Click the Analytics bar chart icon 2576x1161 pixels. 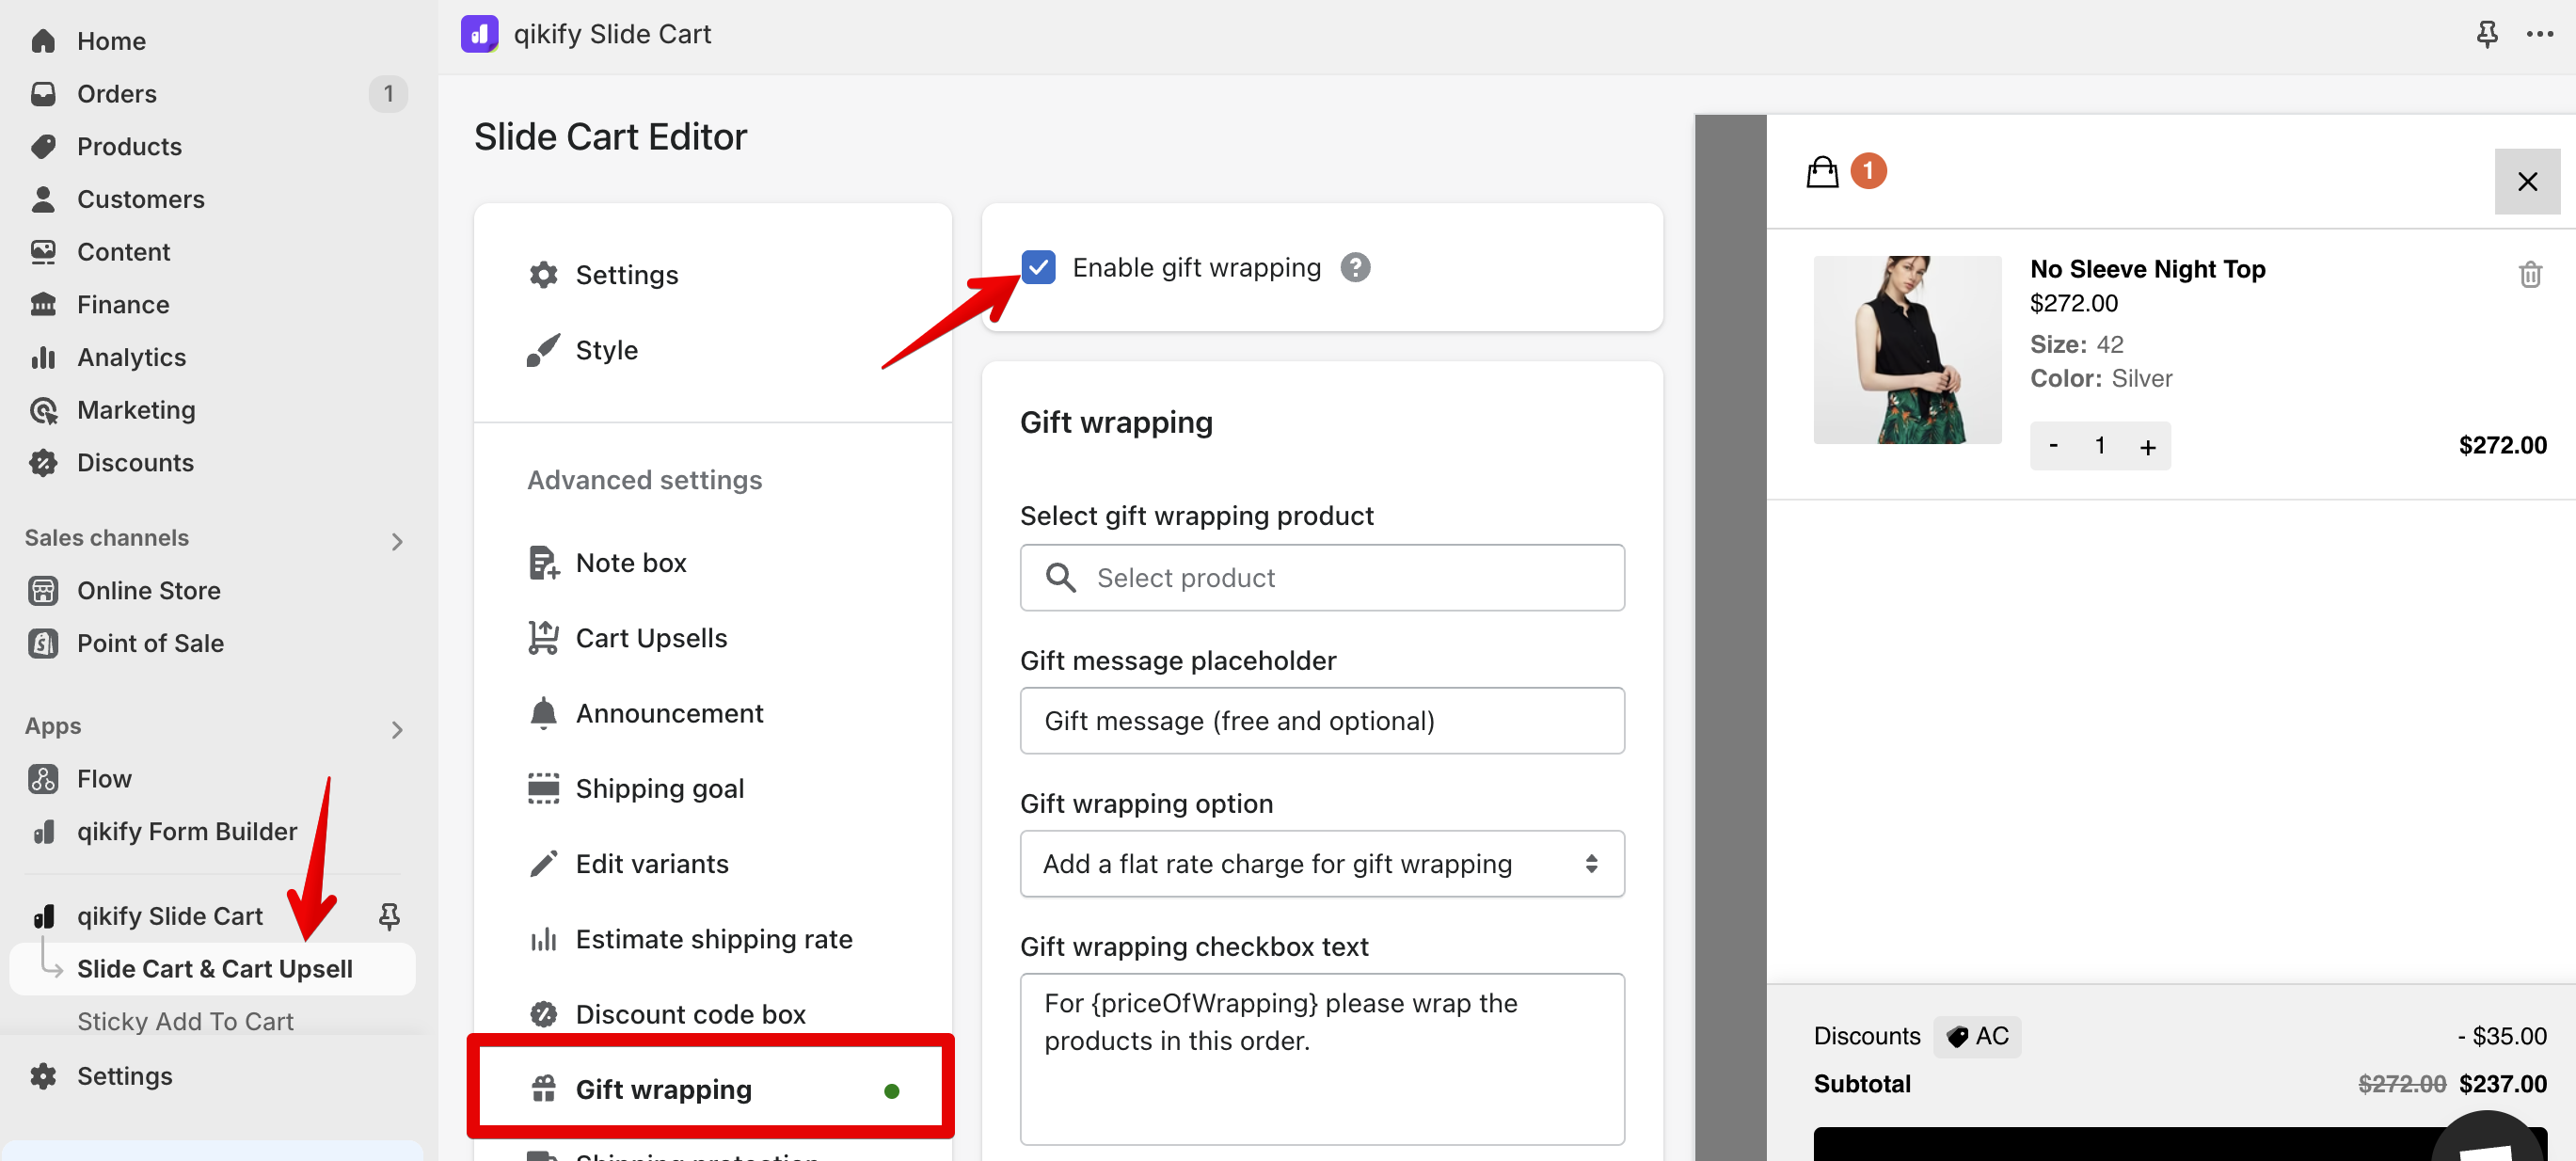coord(43,357)
